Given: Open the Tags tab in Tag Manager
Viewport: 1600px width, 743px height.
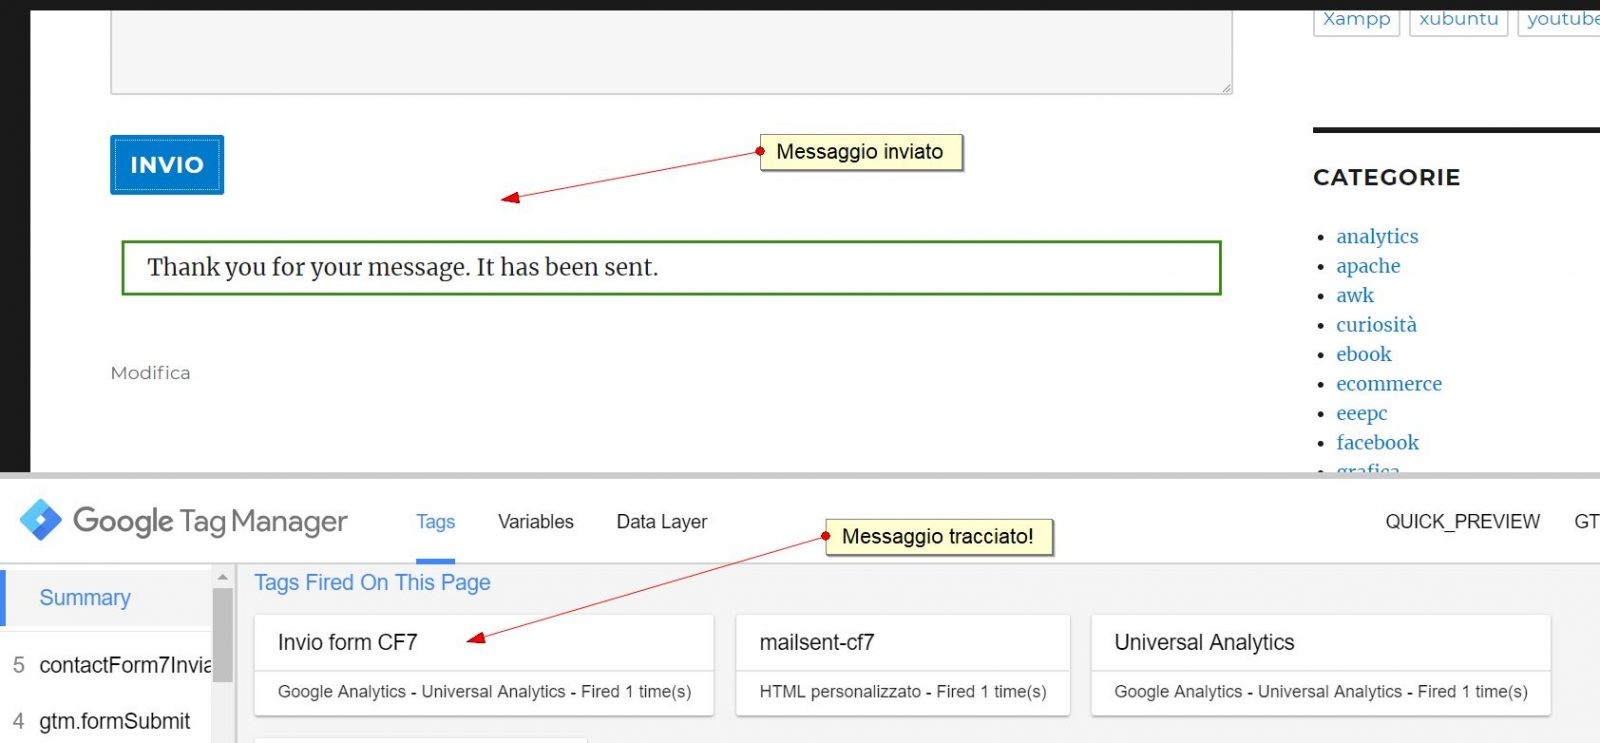Looking at the screenshot, I should point(435,522).
